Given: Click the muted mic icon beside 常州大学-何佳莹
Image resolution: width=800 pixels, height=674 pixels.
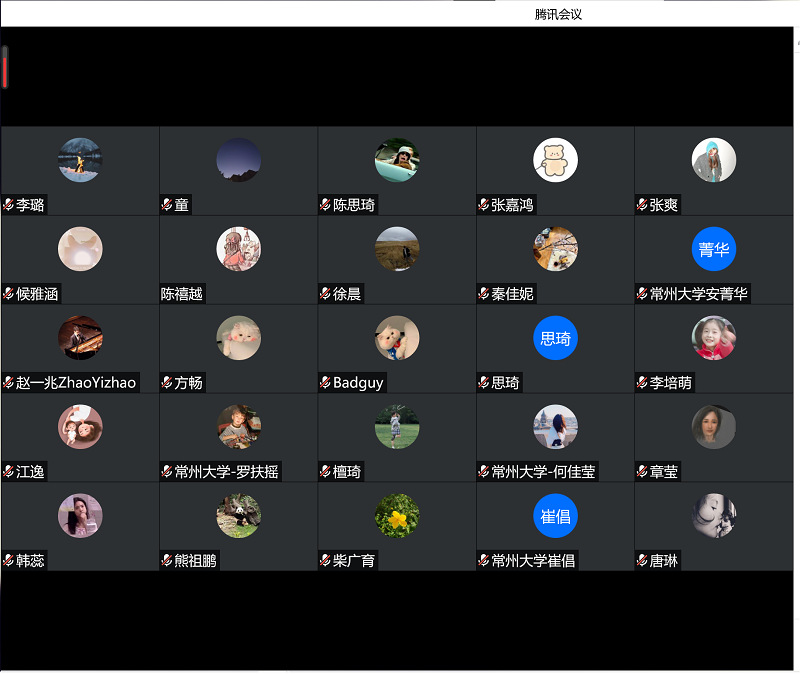Looking at the screenshot, I should pyautogui.click(x=484, y=472).
